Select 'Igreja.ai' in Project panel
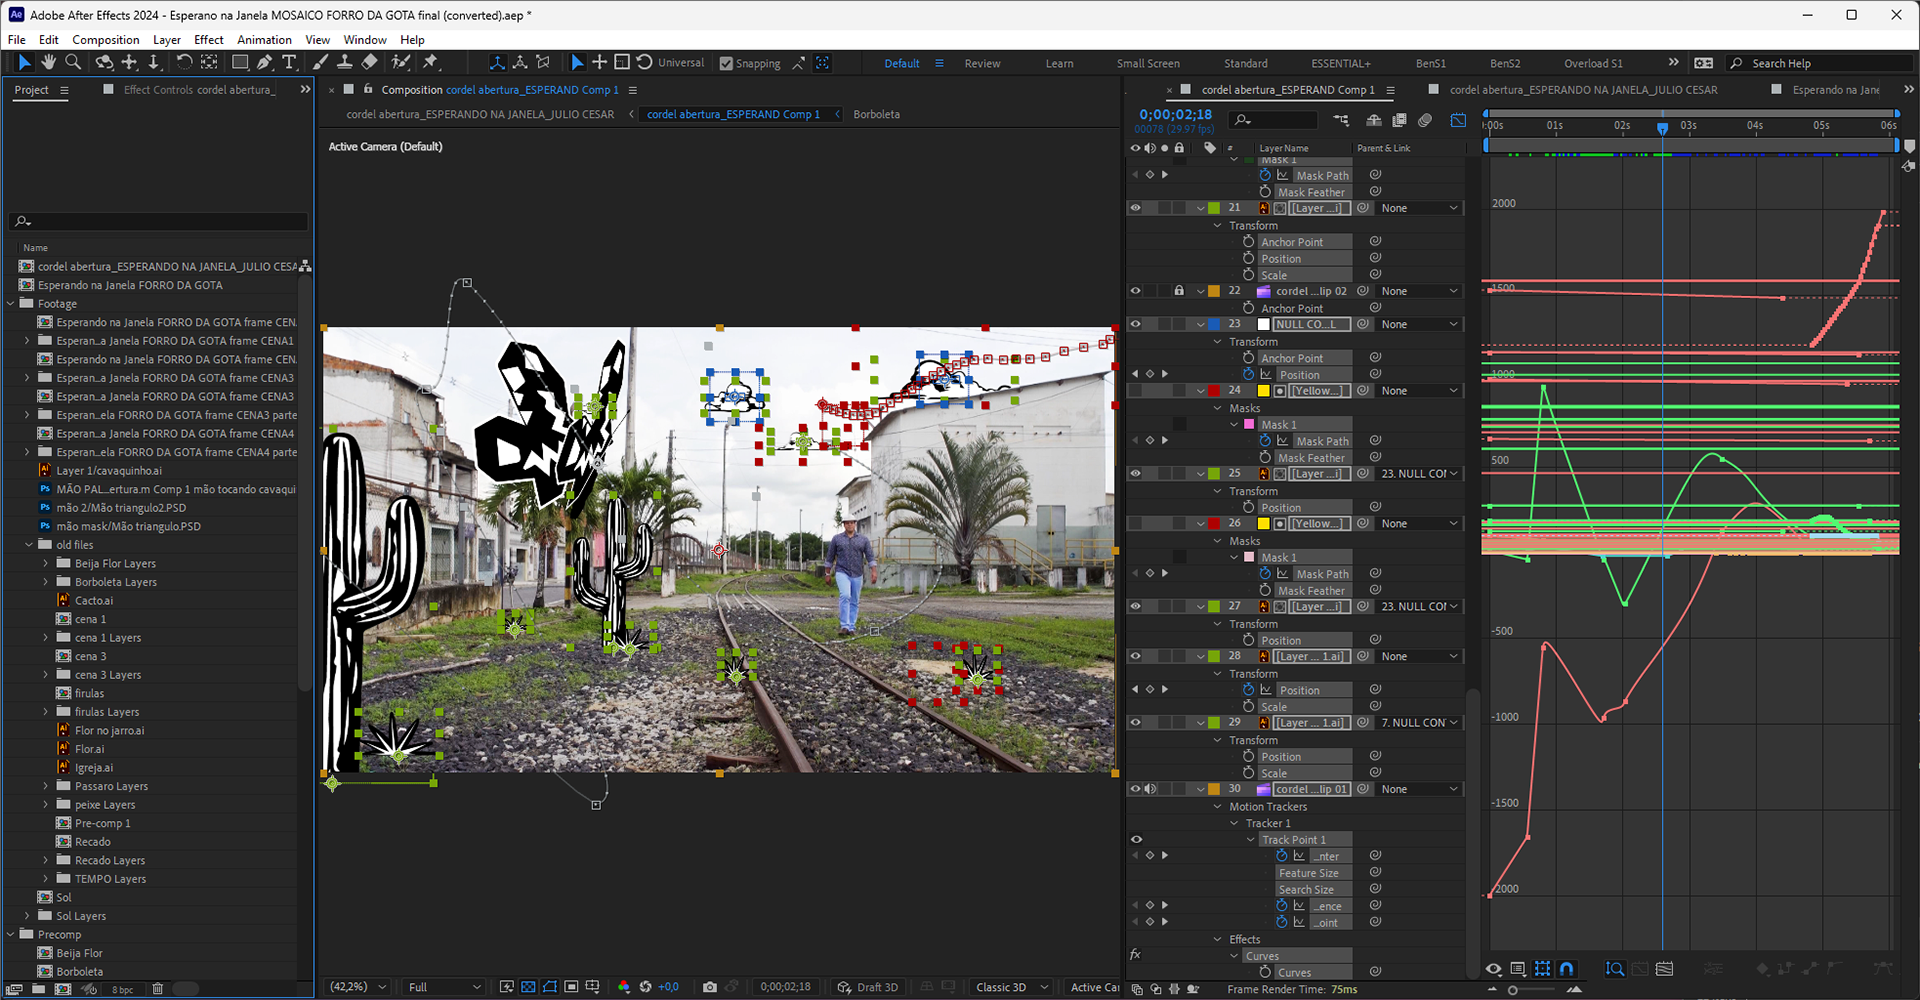 tap(94, 768)
